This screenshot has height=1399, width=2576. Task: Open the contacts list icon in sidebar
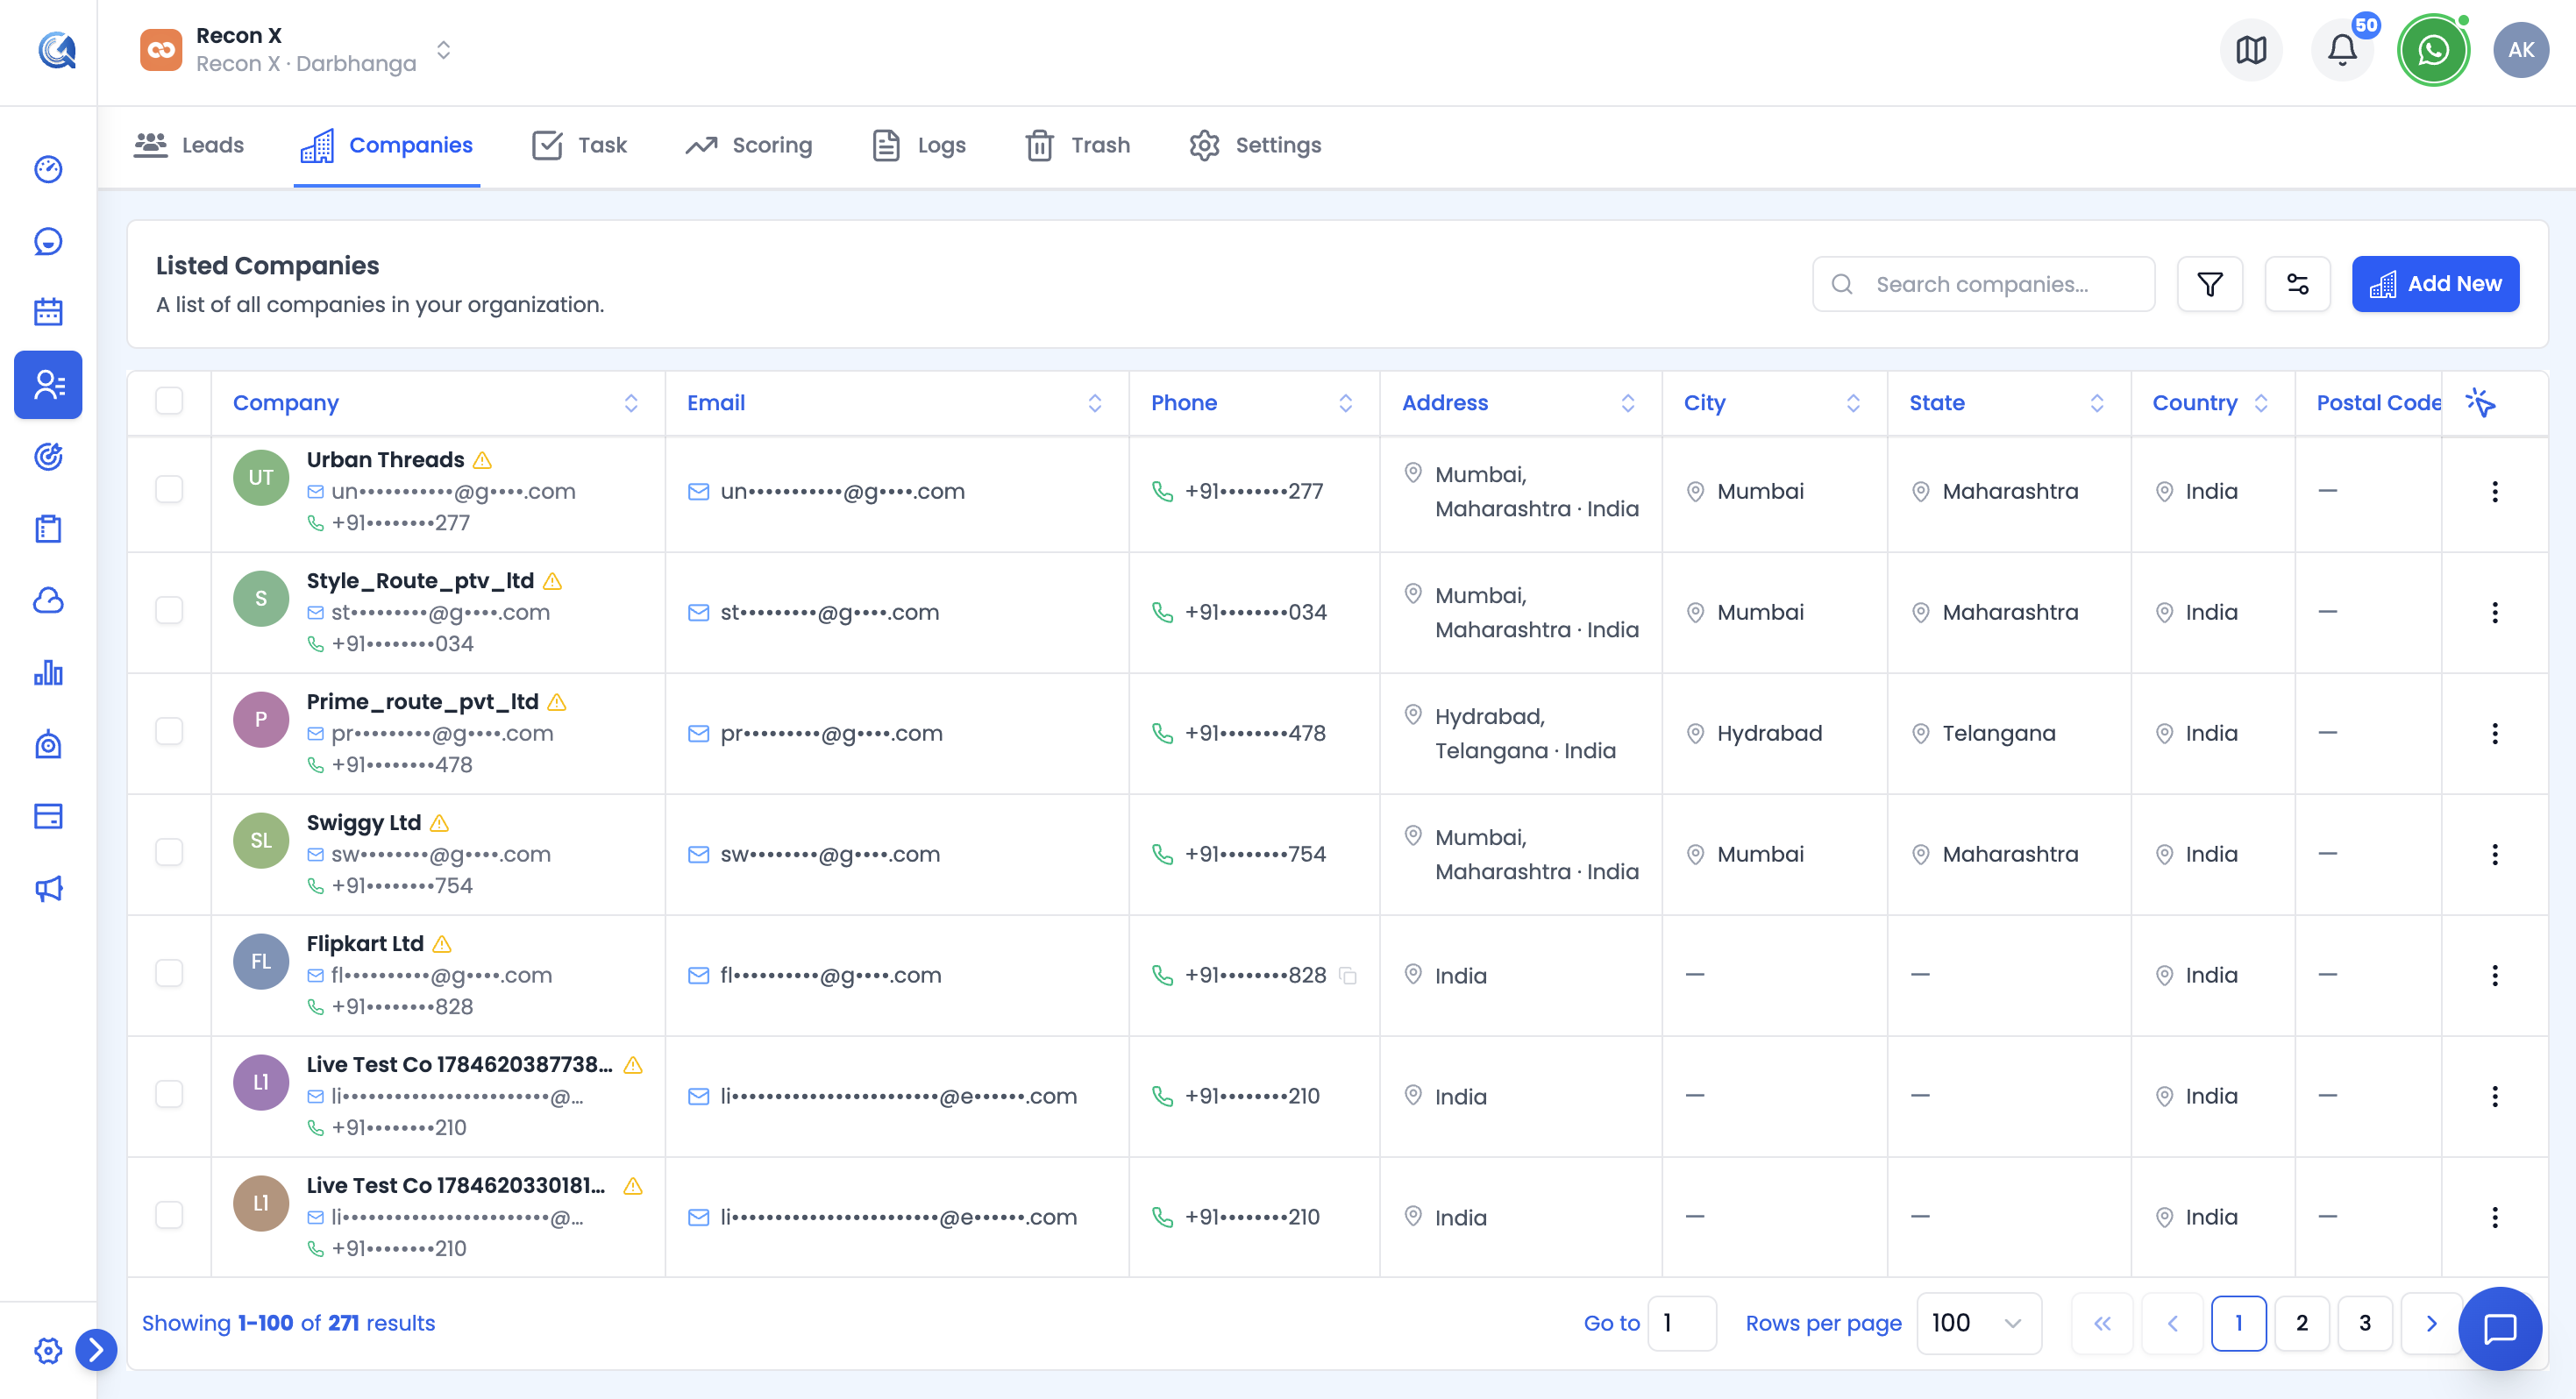48,384
